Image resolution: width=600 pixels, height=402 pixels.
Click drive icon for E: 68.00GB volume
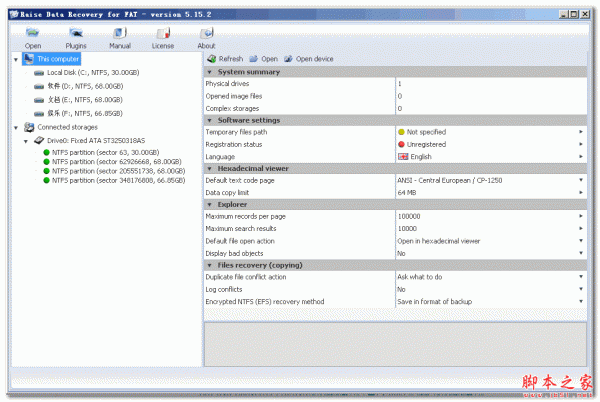pos(39,100)
